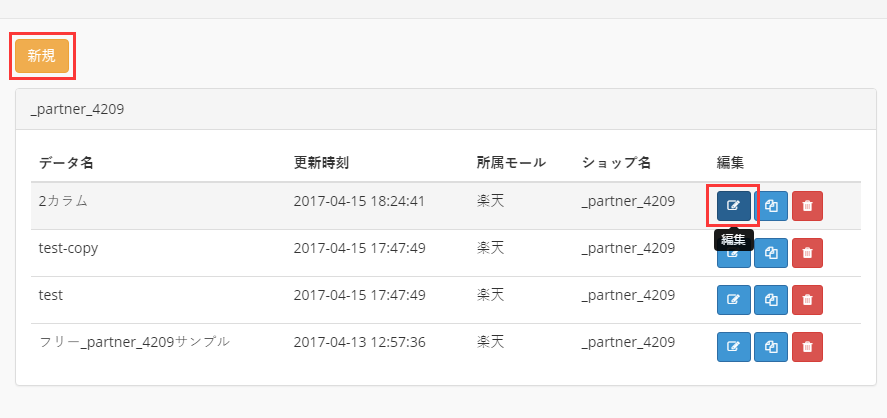This screenshot has height=418, width=887.
Task: Click the 更新時刻 column header
Action: [321, 163]
